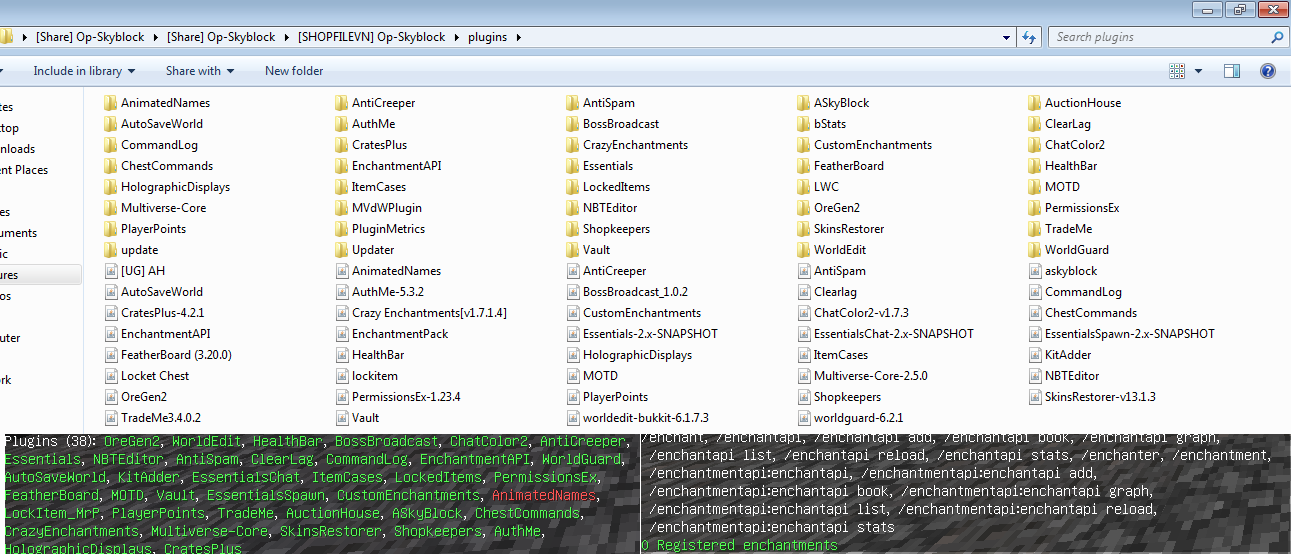This screenshot has height=554, width=1296.
Task: Select the Essentials-2.x-SNAPSHOT file
Action: tap(641, 334)
